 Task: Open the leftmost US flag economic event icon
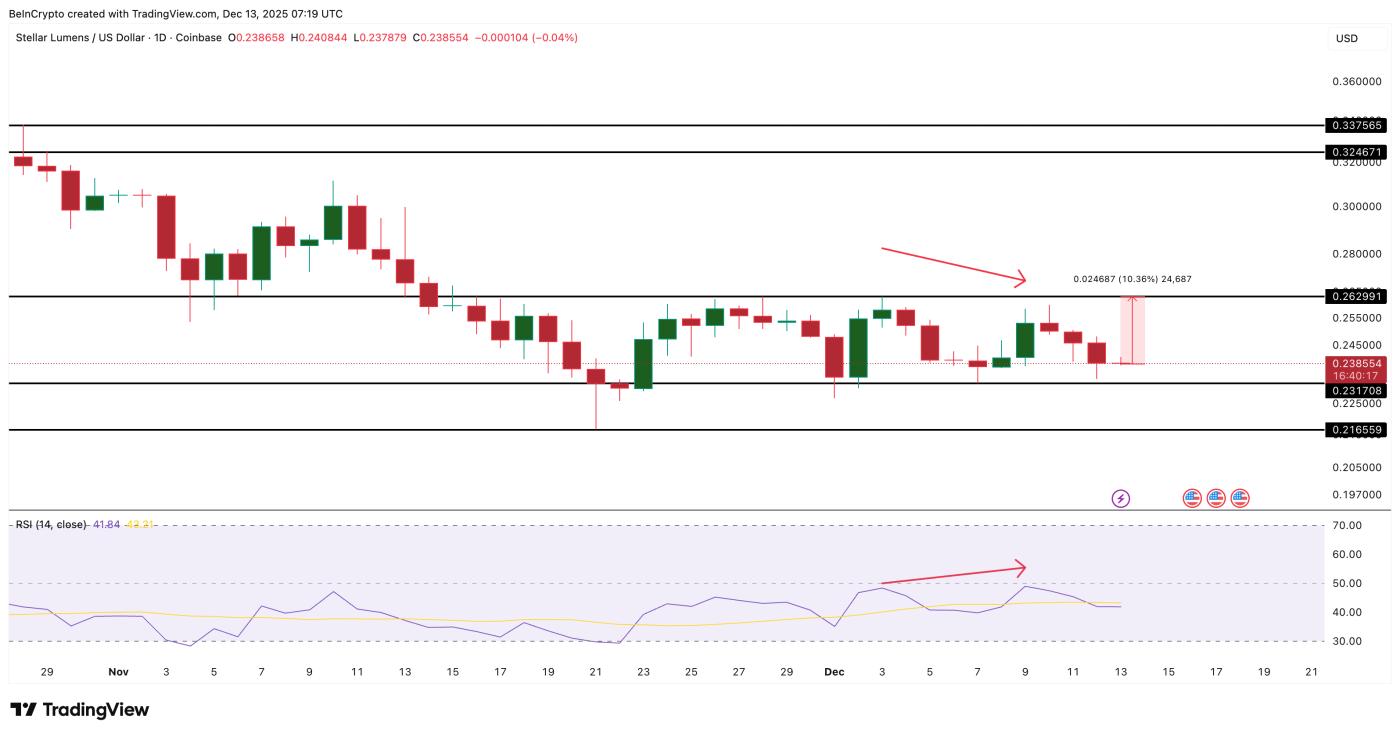[x=1191, y=499]
